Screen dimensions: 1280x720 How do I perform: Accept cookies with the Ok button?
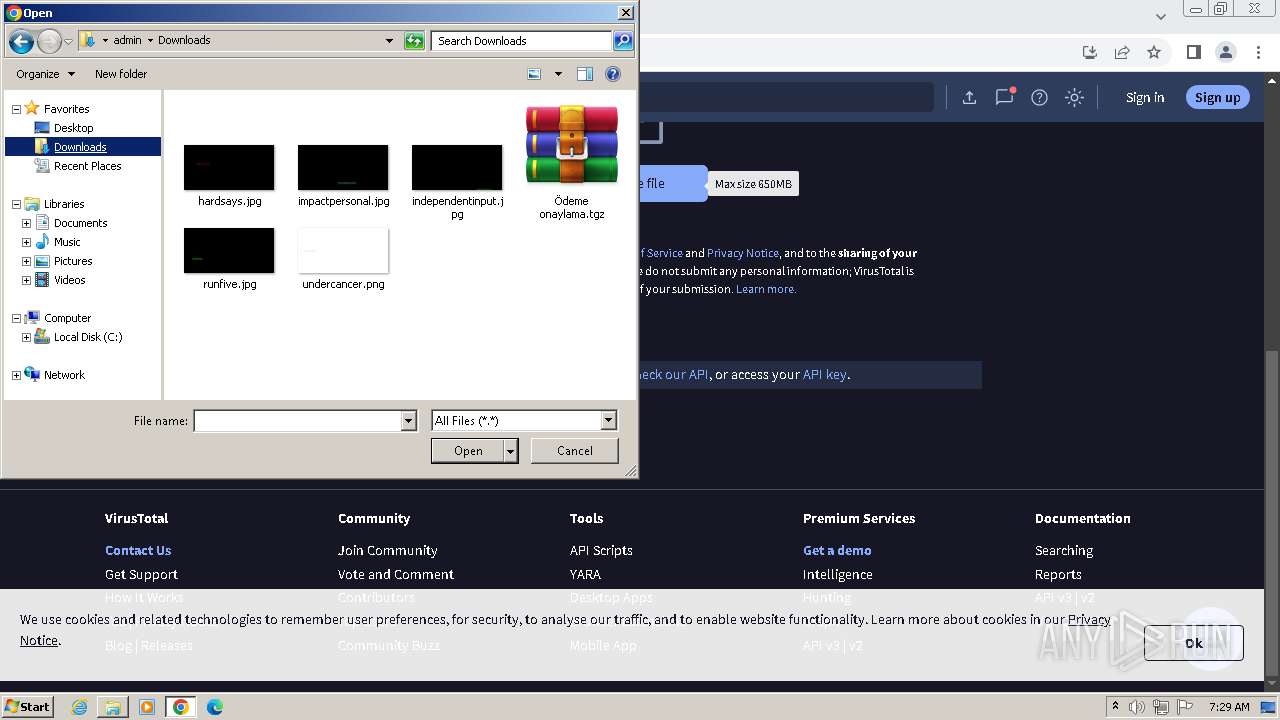point(1194,643)
